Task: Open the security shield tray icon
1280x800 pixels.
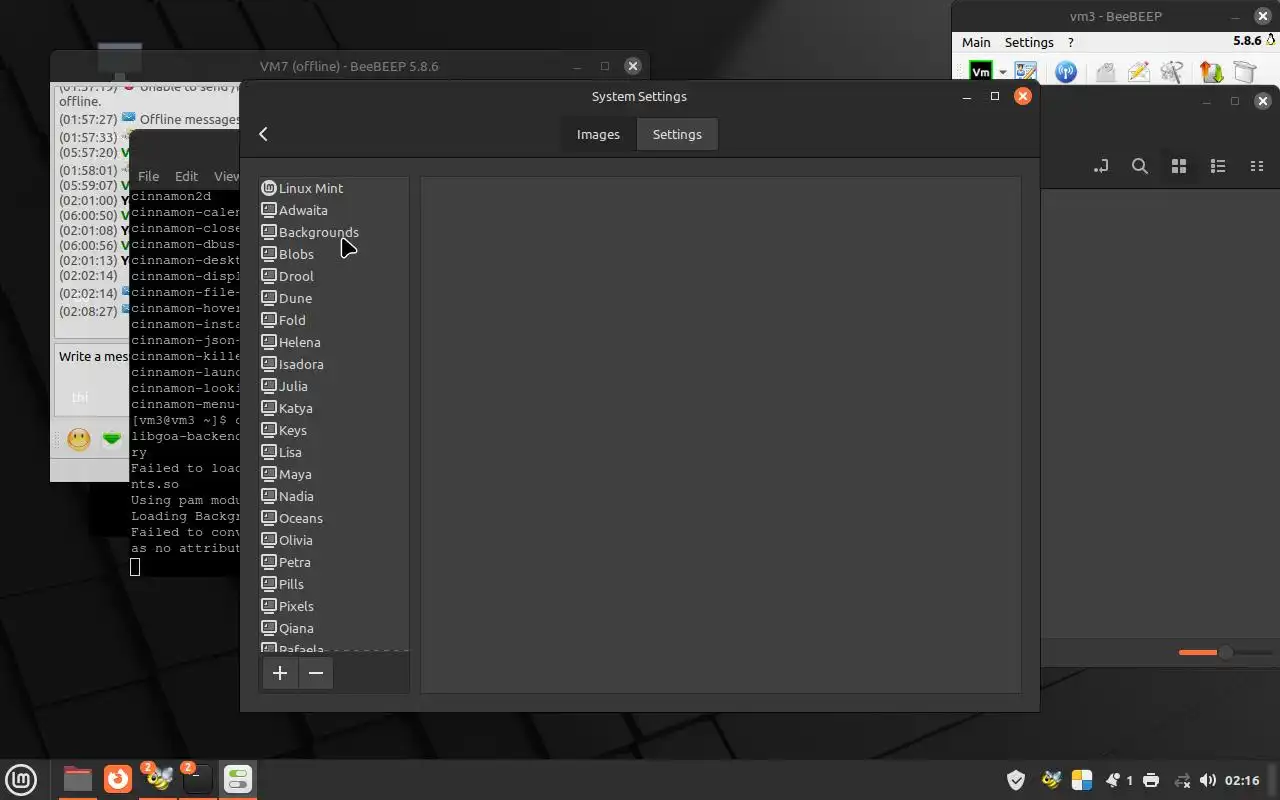Action: [1016, 780]
